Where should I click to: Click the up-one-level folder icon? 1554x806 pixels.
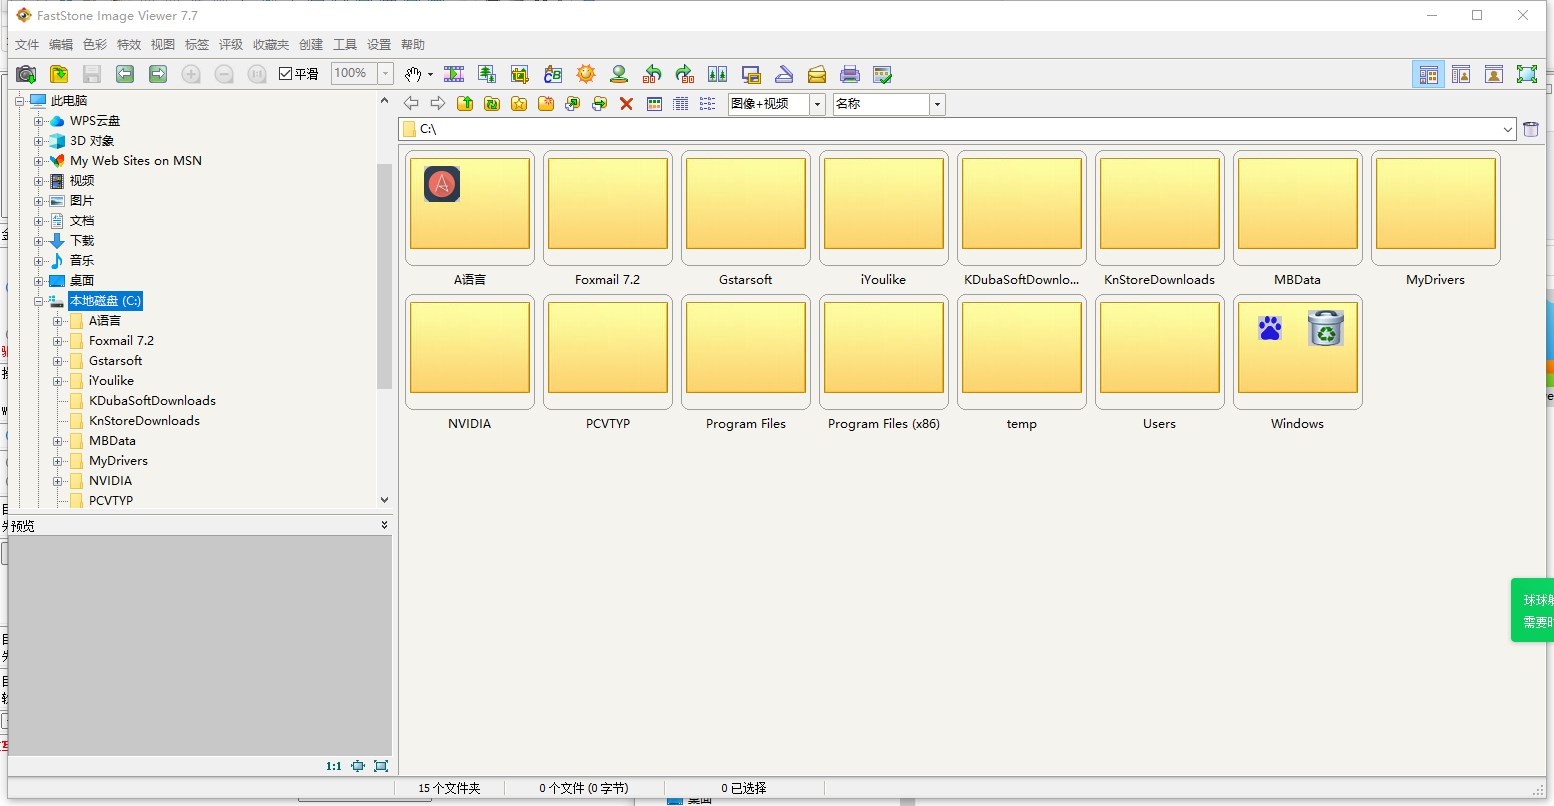tap(465, 104)
